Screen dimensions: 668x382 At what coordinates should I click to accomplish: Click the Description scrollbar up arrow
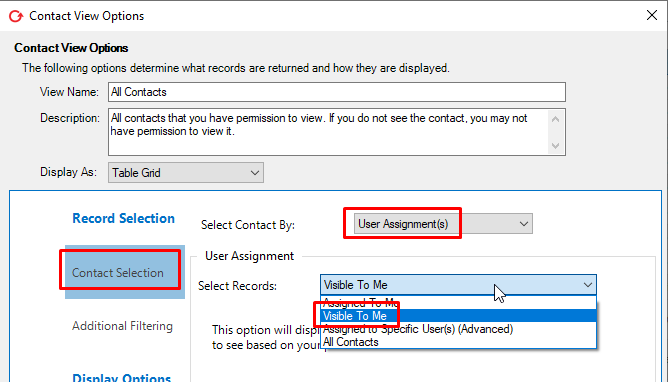click(555, 119)
